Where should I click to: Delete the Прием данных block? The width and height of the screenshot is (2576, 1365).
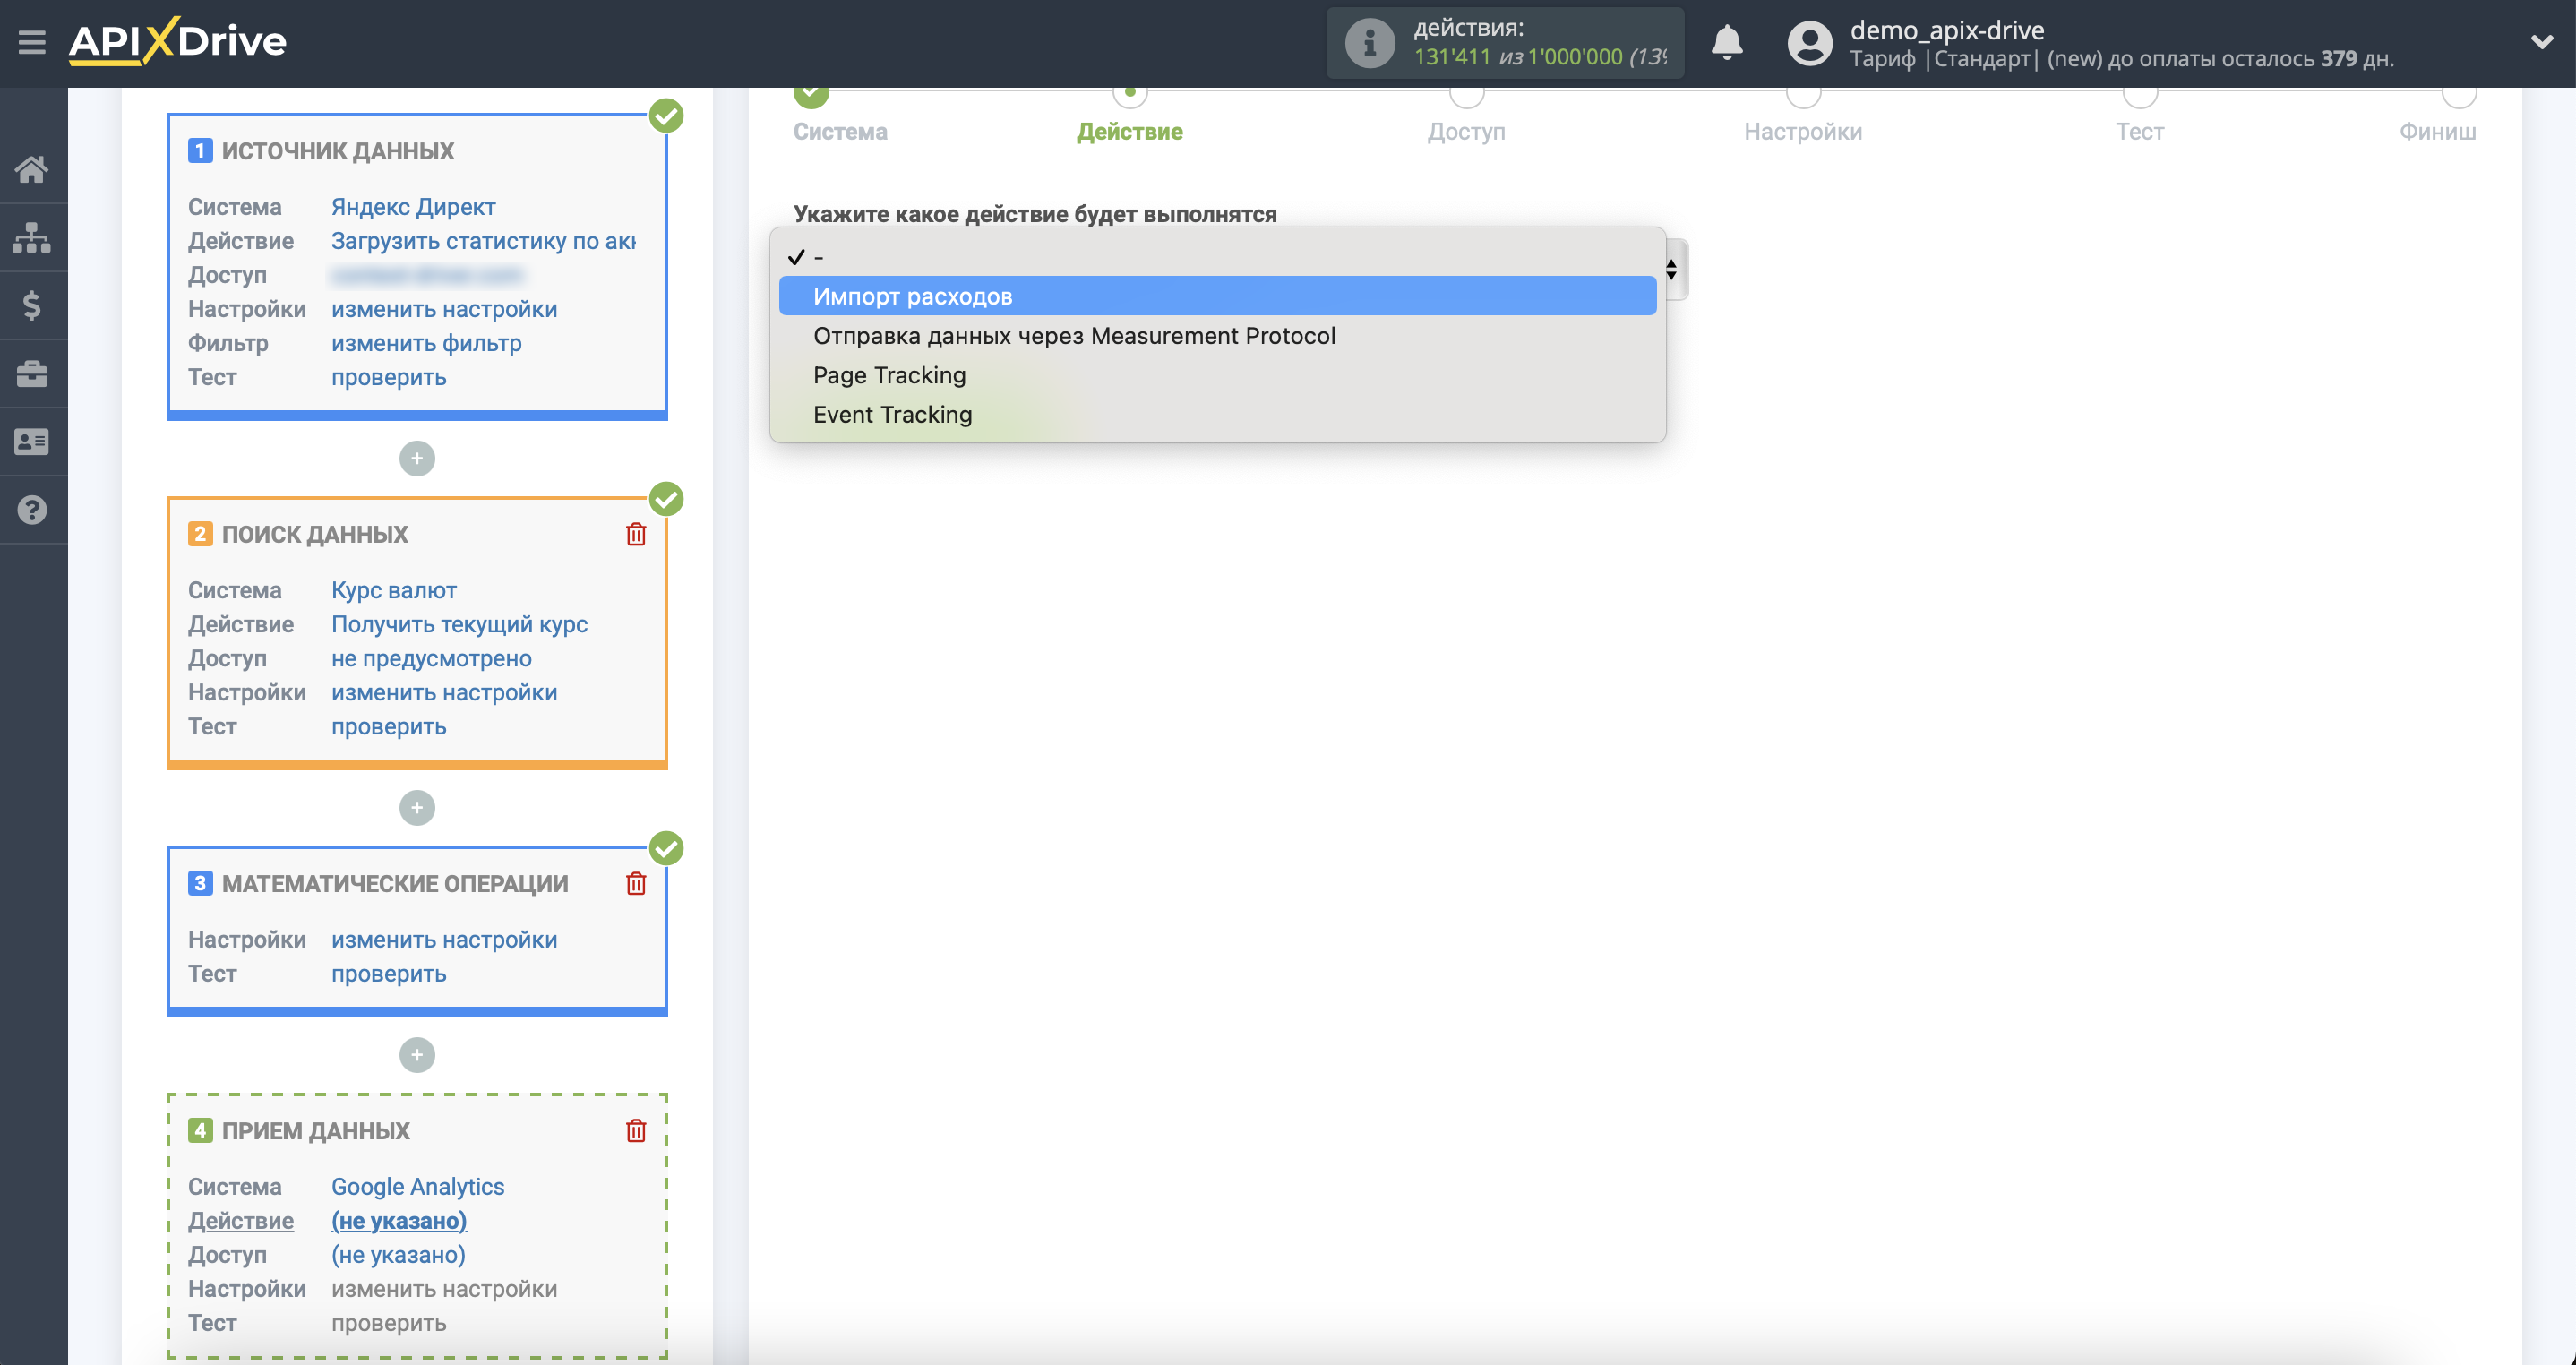[636, 1130]
